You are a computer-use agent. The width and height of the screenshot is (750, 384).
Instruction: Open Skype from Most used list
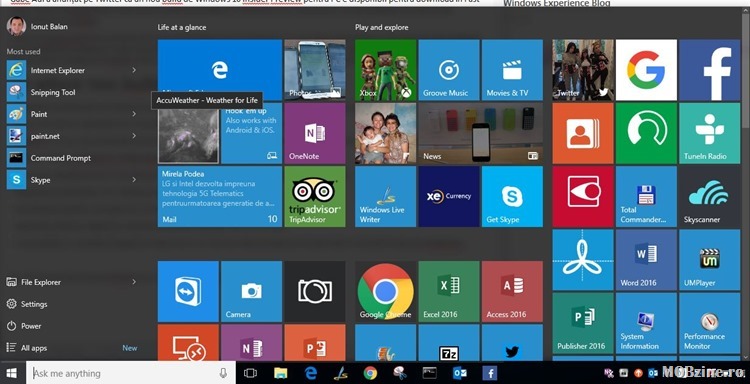click(x=72, y=180)
